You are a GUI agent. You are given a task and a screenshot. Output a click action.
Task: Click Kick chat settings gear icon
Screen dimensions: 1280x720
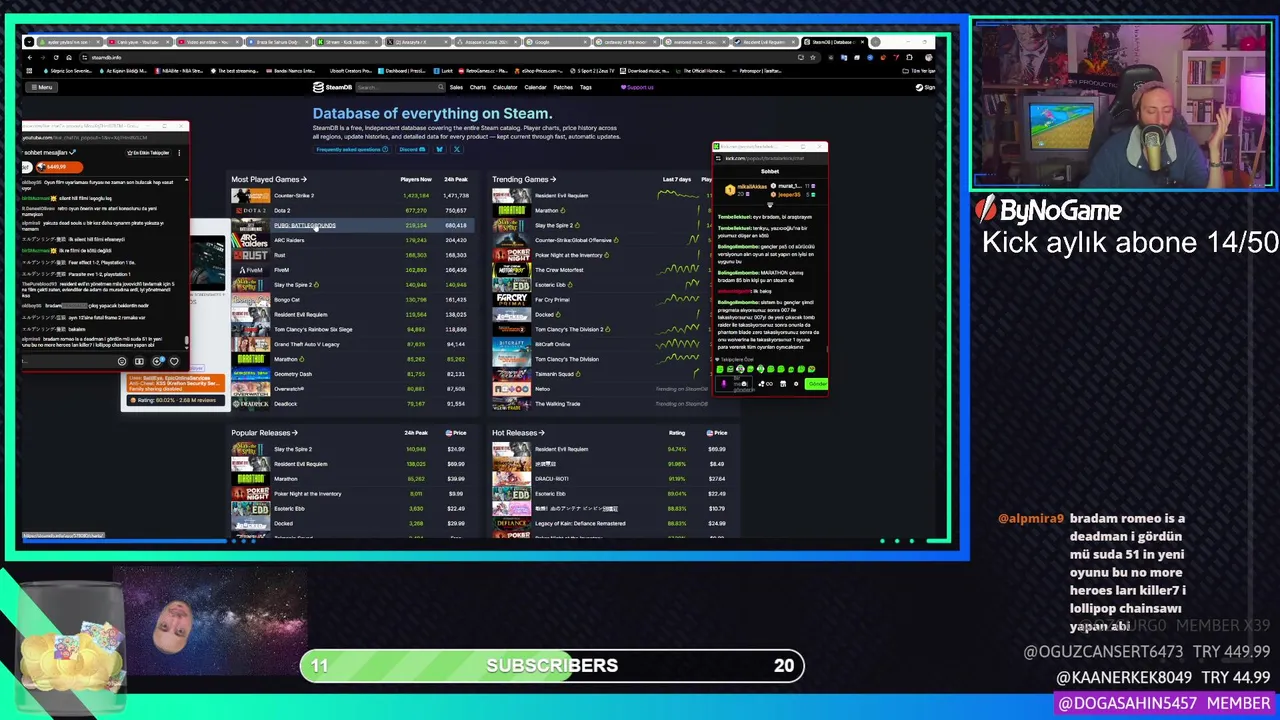796,384
